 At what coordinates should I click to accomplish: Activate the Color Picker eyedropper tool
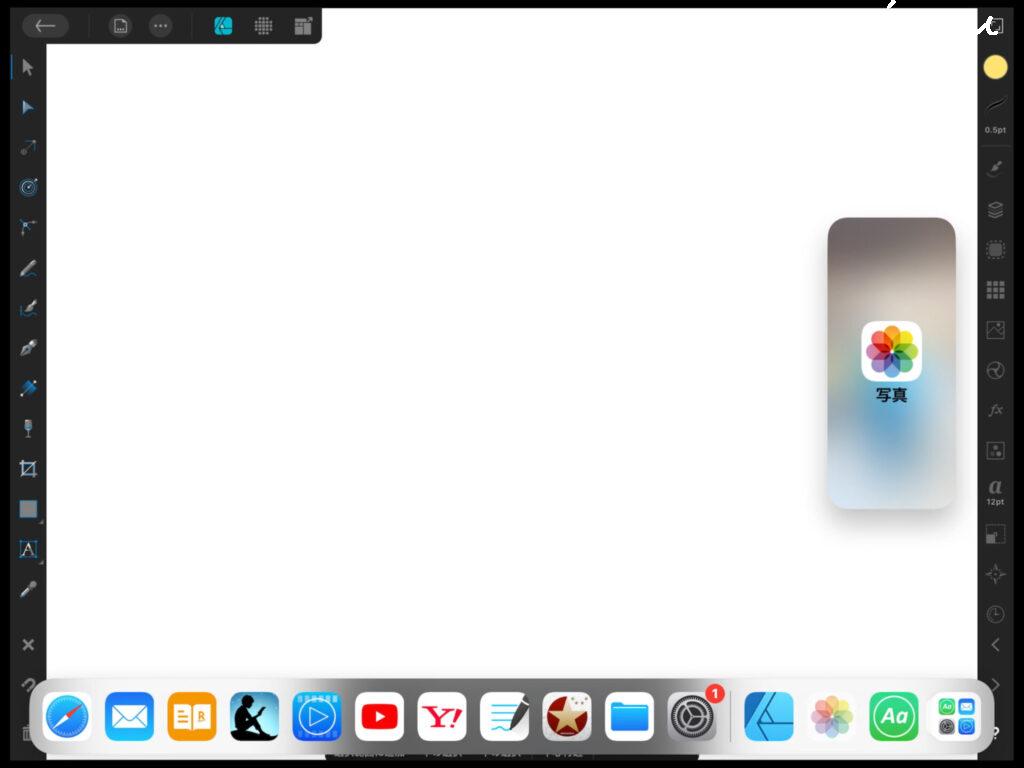point(28,589)
